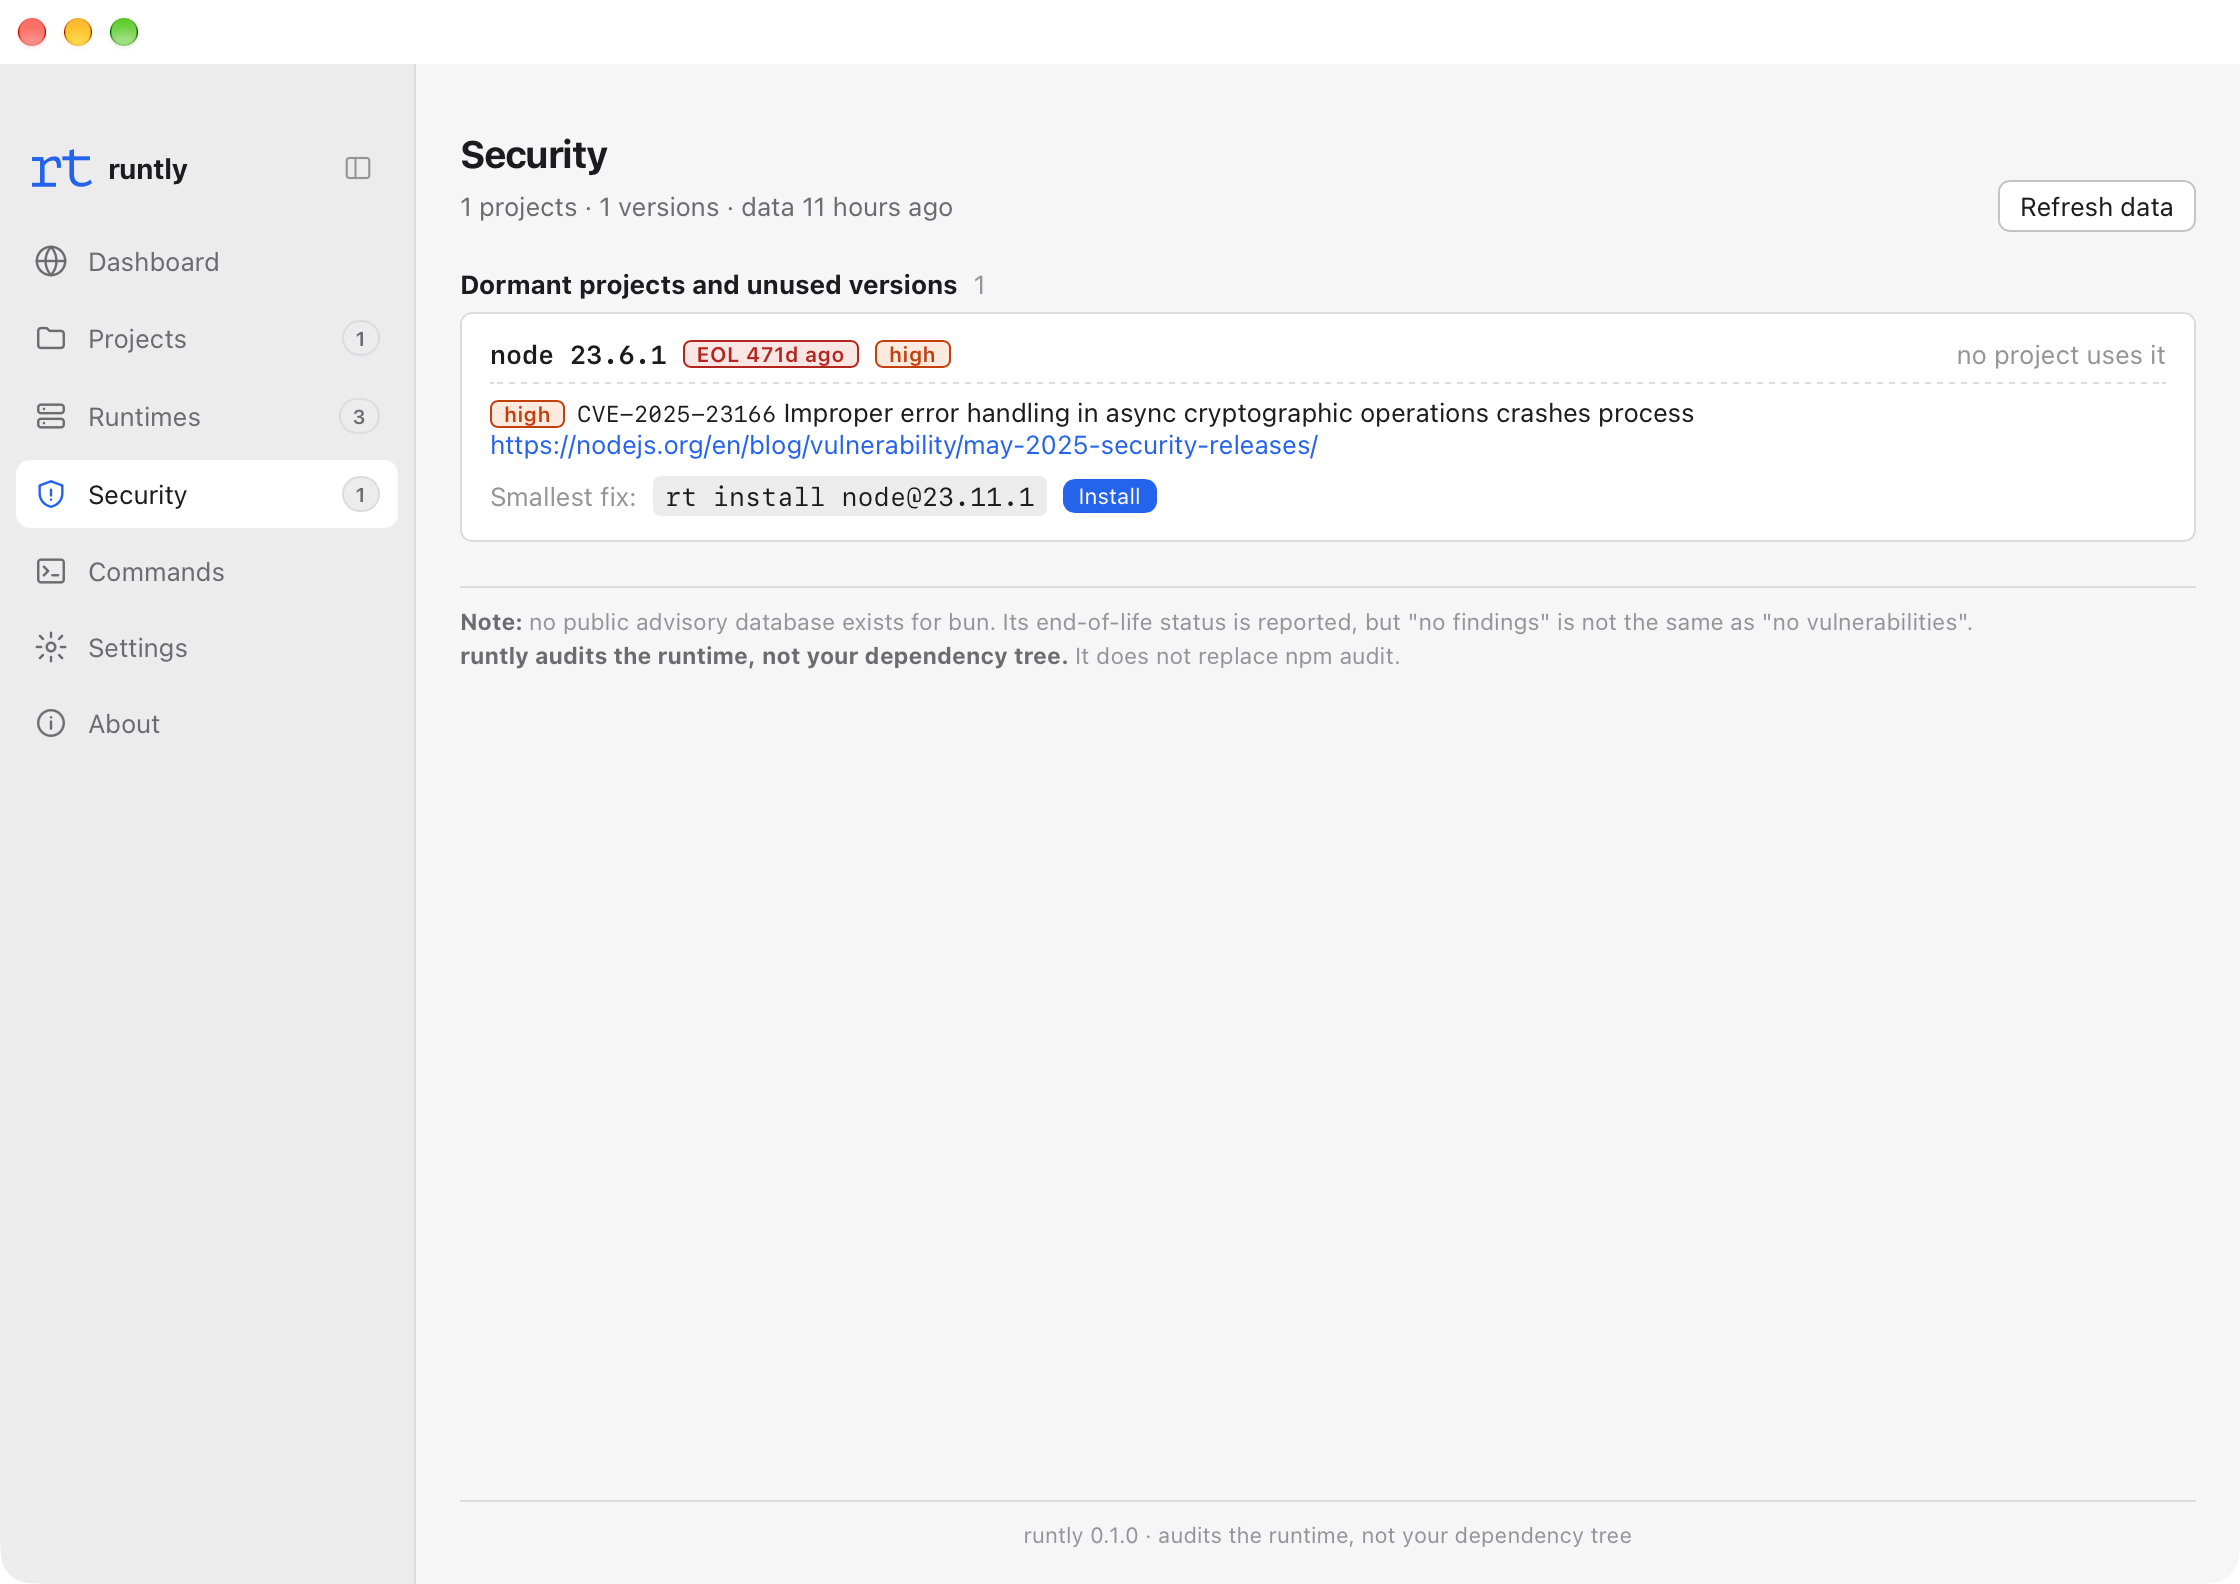Navigate to Commands in the sidebar
The image size is (2240, 1584).
point(207,571)
